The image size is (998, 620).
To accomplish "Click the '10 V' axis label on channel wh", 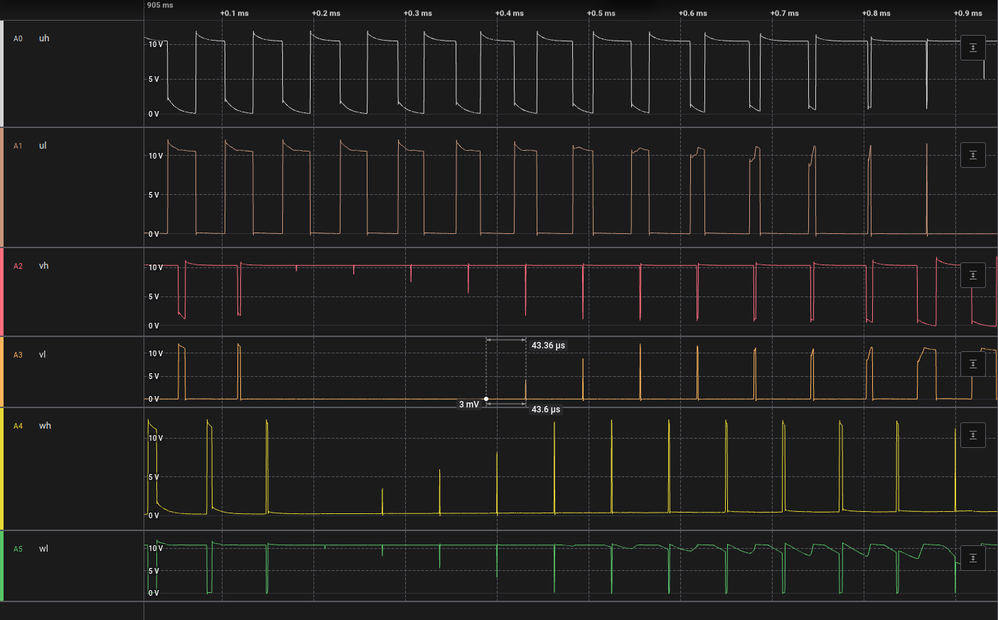I will [x=155, y=439].
